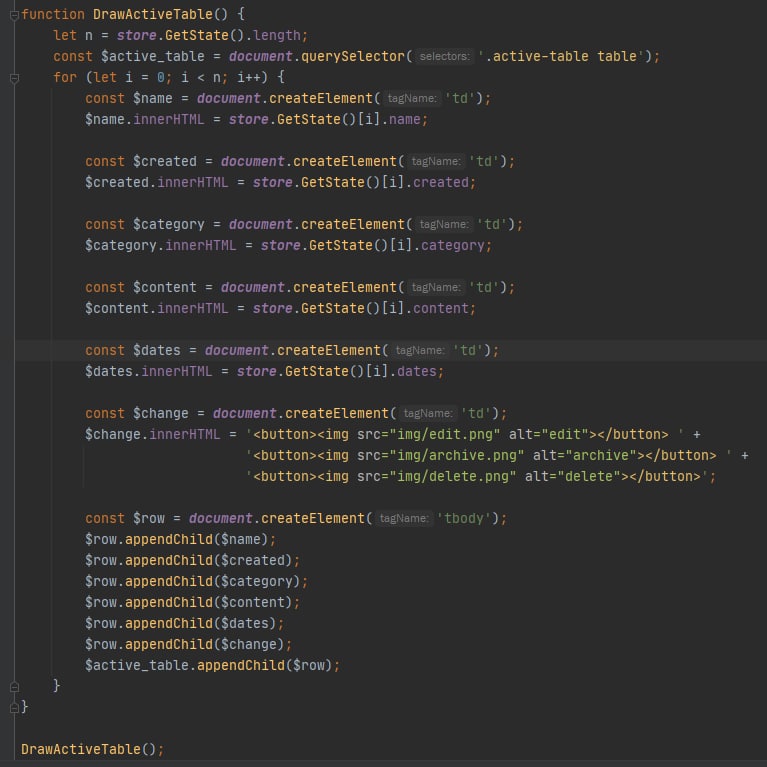Collapse the DrawActiveTable function fold marker
767x767 pixels.
pos(14,15)
